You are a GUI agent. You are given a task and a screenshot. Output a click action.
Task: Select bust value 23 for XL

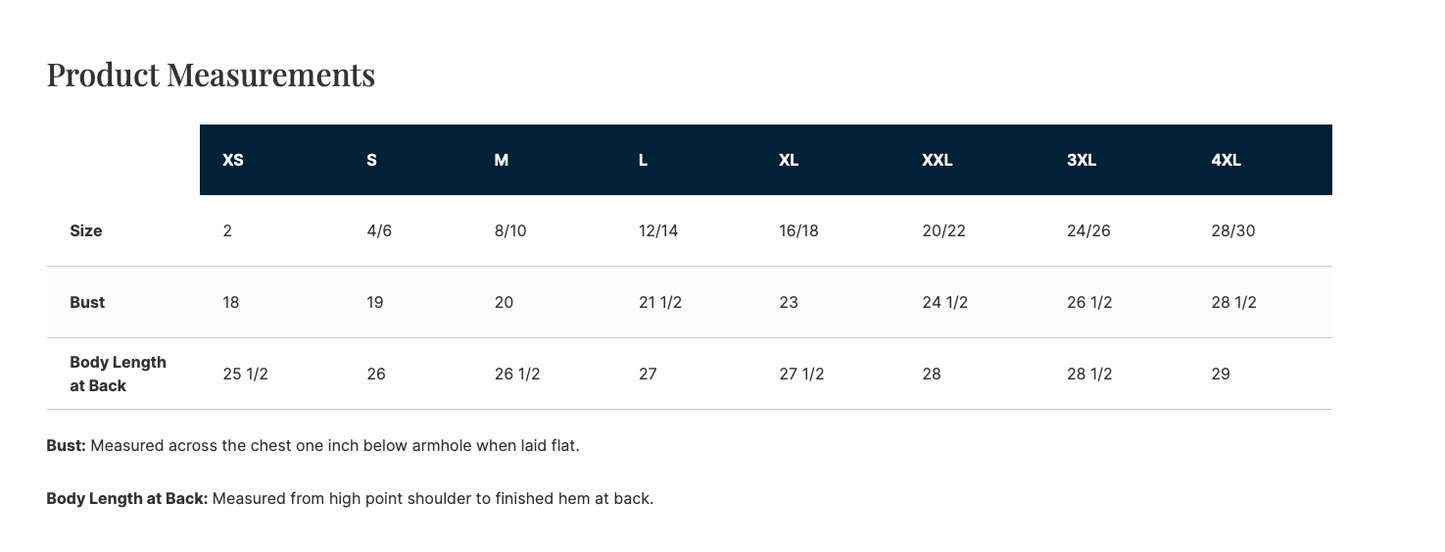(x=789, y=302)
